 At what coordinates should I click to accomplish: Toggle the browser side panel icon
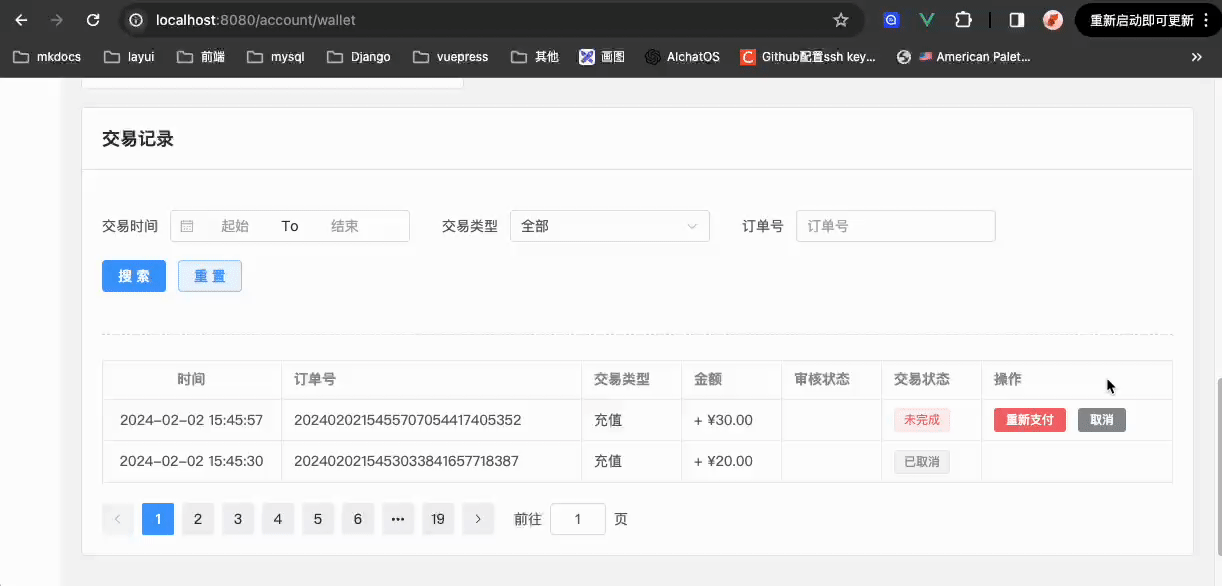[x=1016, y=20]
